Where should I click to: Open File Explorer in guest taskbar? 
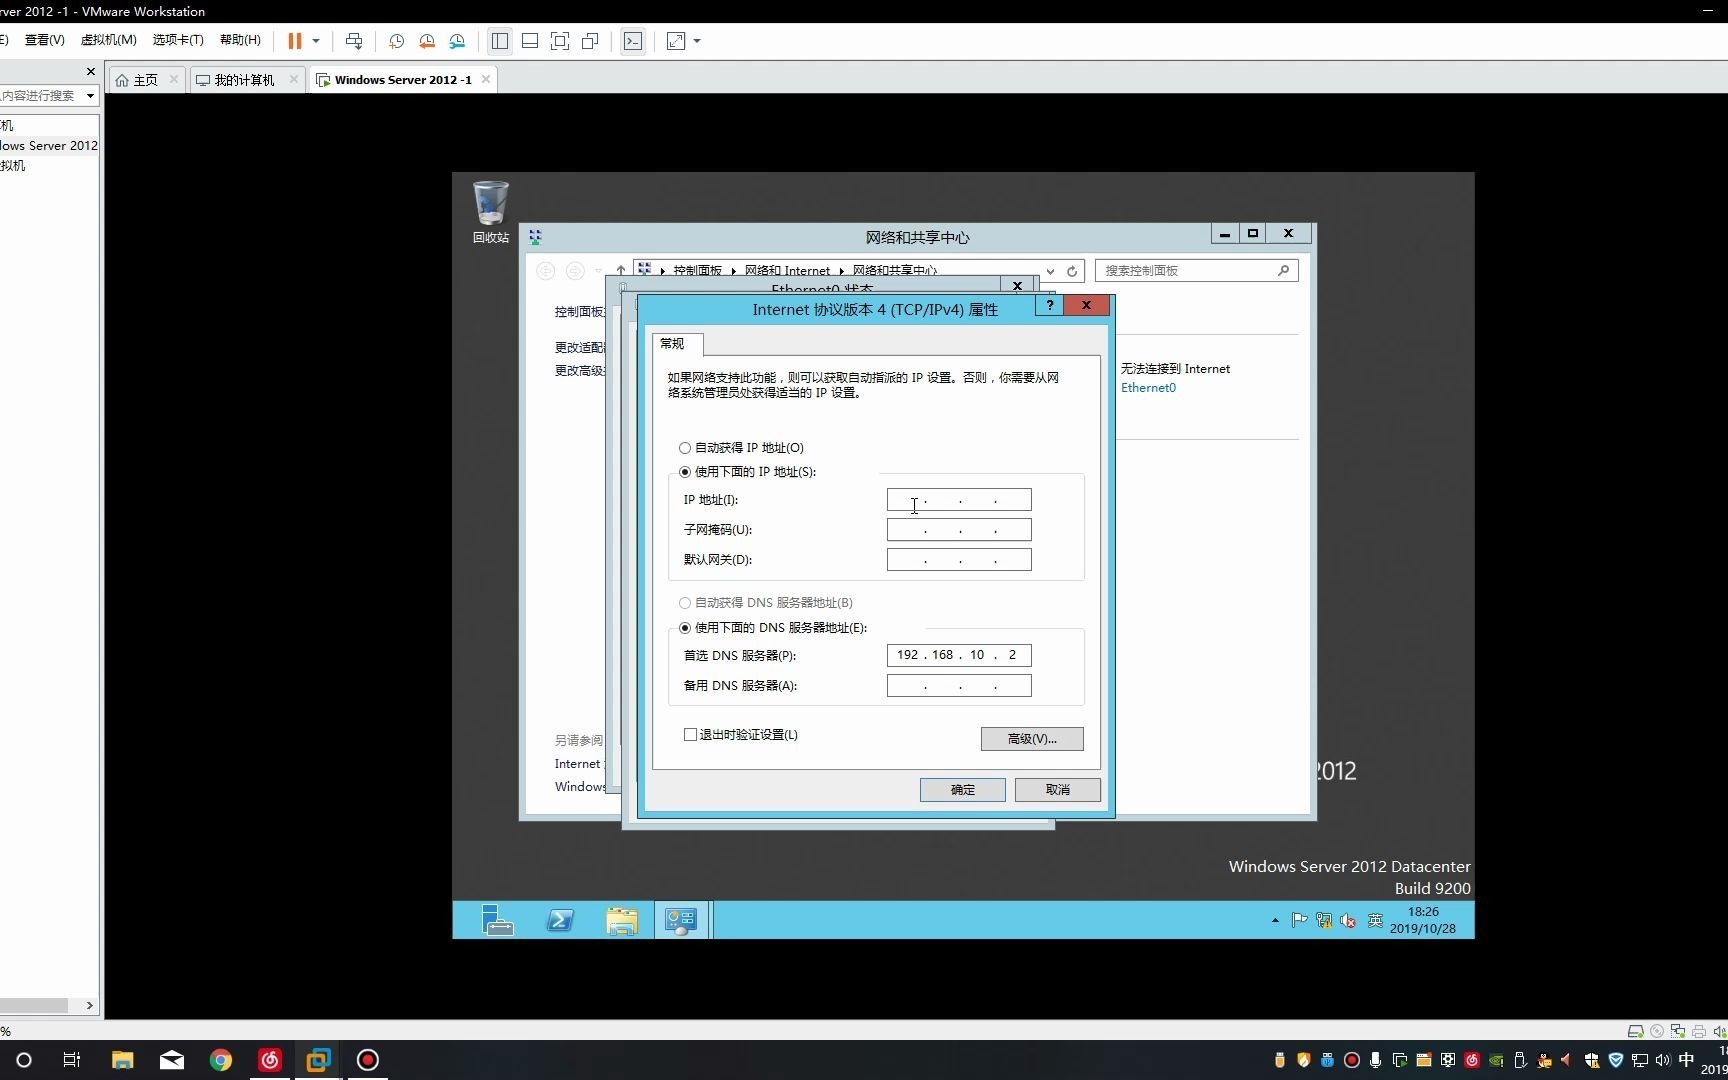point(622,920)
